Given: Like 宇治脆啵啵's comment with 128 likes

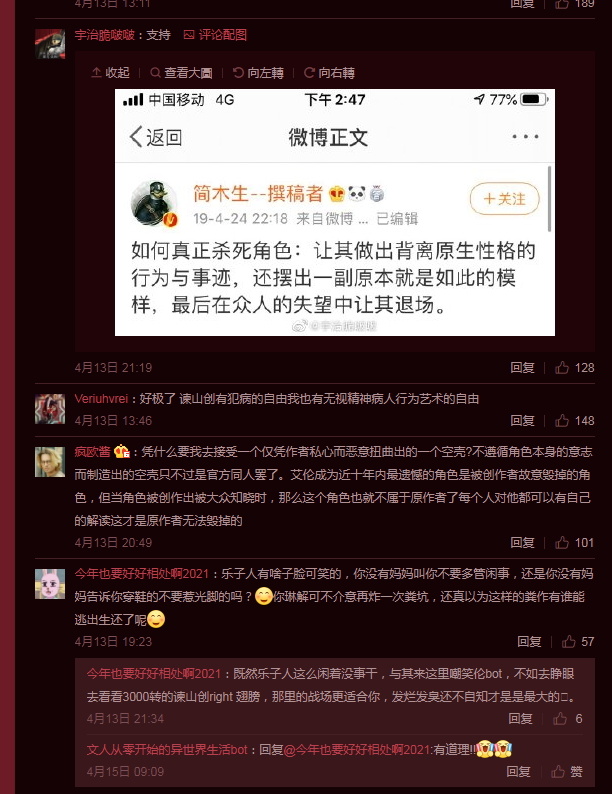Looking at the screenshot, I should pos(575,368).
